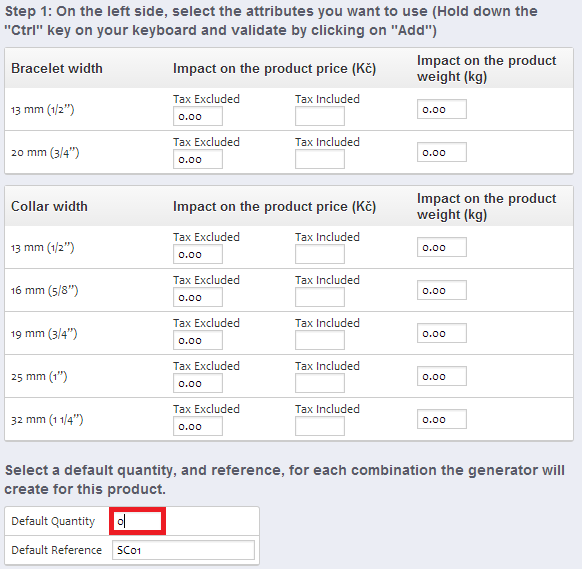The image size is (582, 569).
Task: Click weight impact field for Collar width 19 mm
Action: pos(442,334)
